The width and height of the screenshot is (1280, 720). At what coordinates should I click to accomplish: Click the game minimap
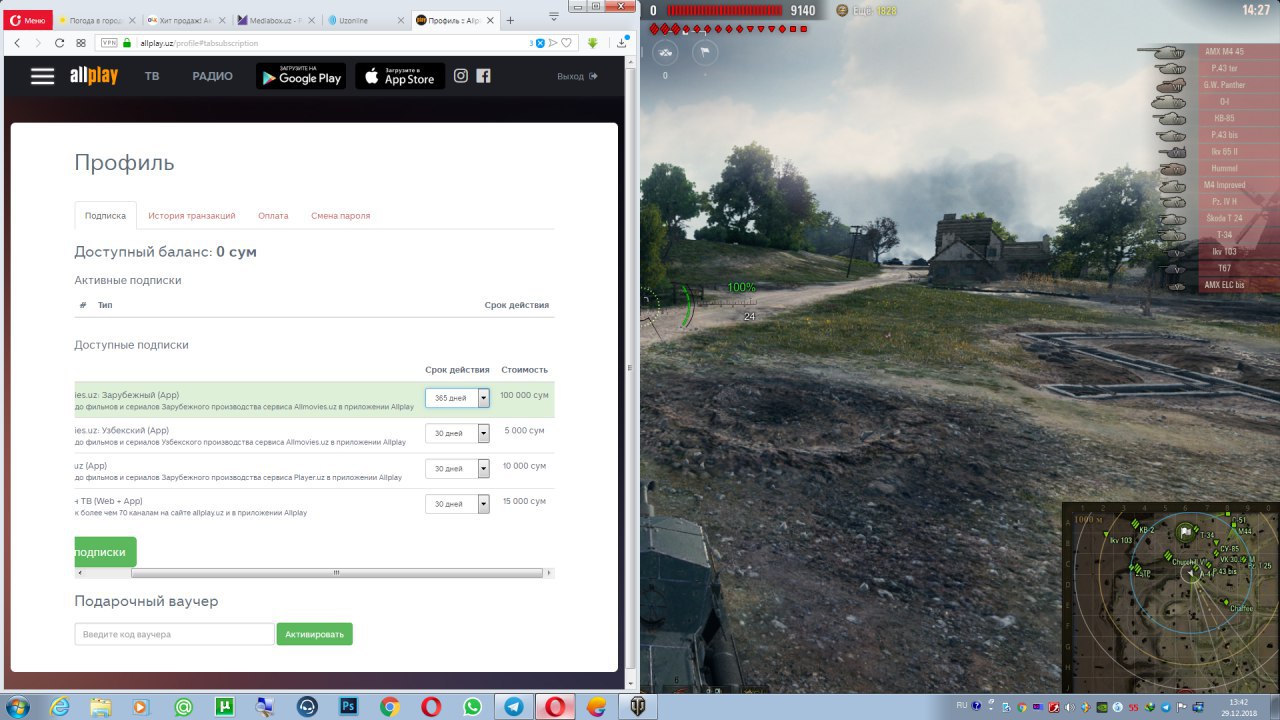pyautogui.click(x=1170, y=596)
